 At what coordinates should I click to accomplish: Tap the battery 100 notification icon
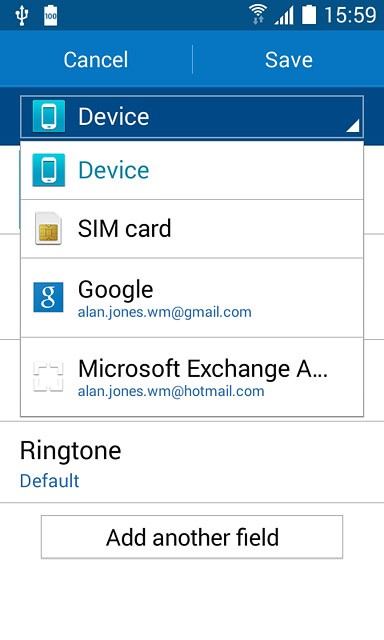pyautogui.click(x=50, y=16)
